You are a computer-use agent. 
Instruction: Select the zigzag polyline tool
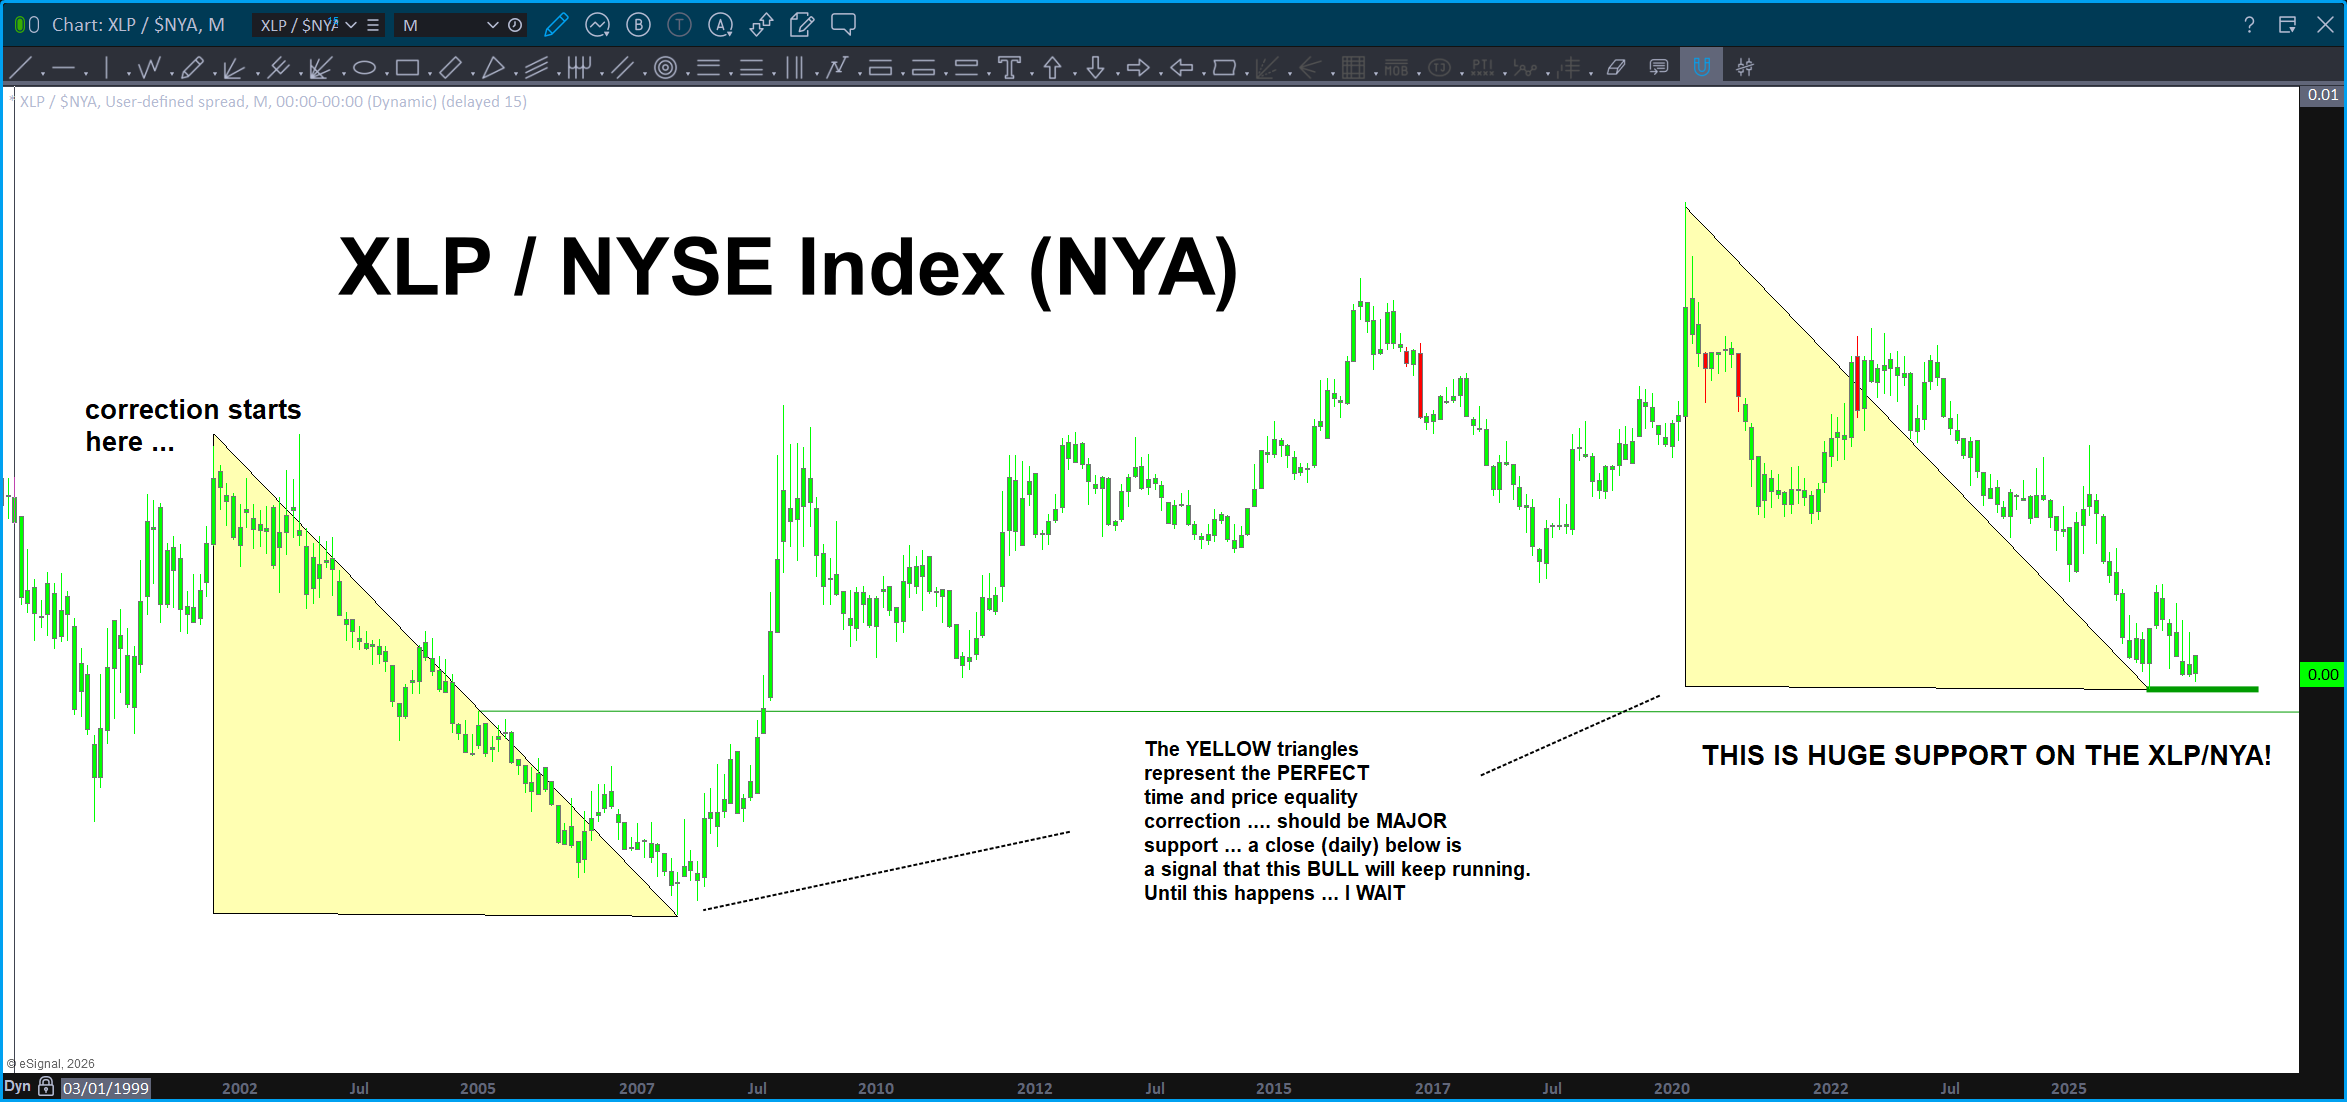tap(149, 68)
